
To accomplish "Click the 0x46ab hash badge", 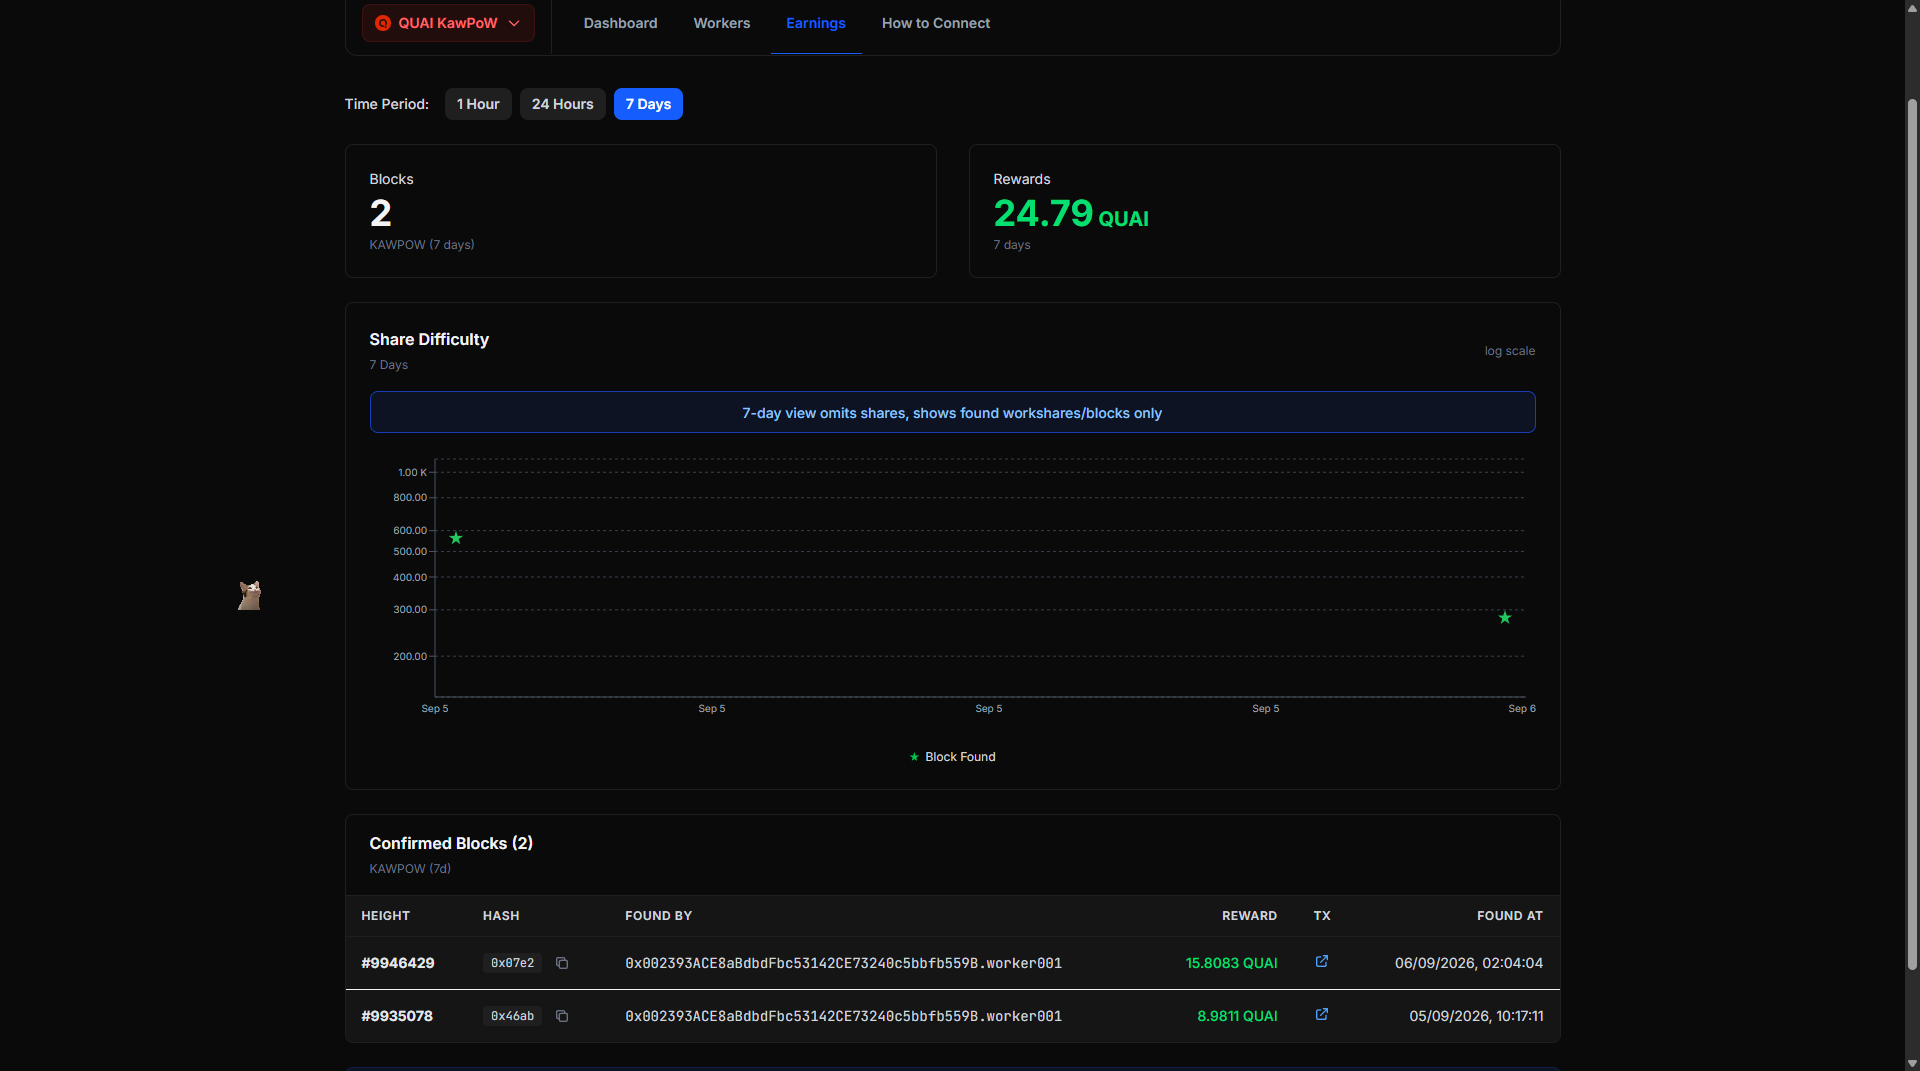I will point(512,1016).
